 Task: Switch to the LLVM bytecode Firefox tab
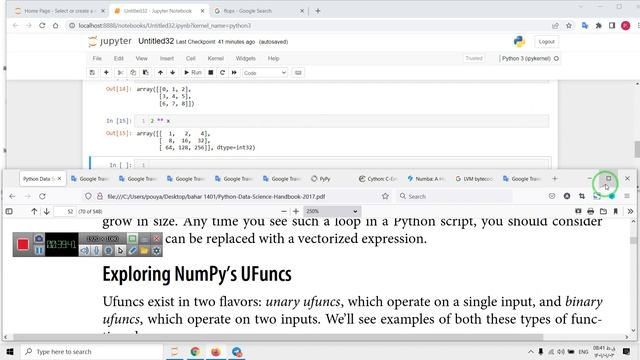[475, 179]
